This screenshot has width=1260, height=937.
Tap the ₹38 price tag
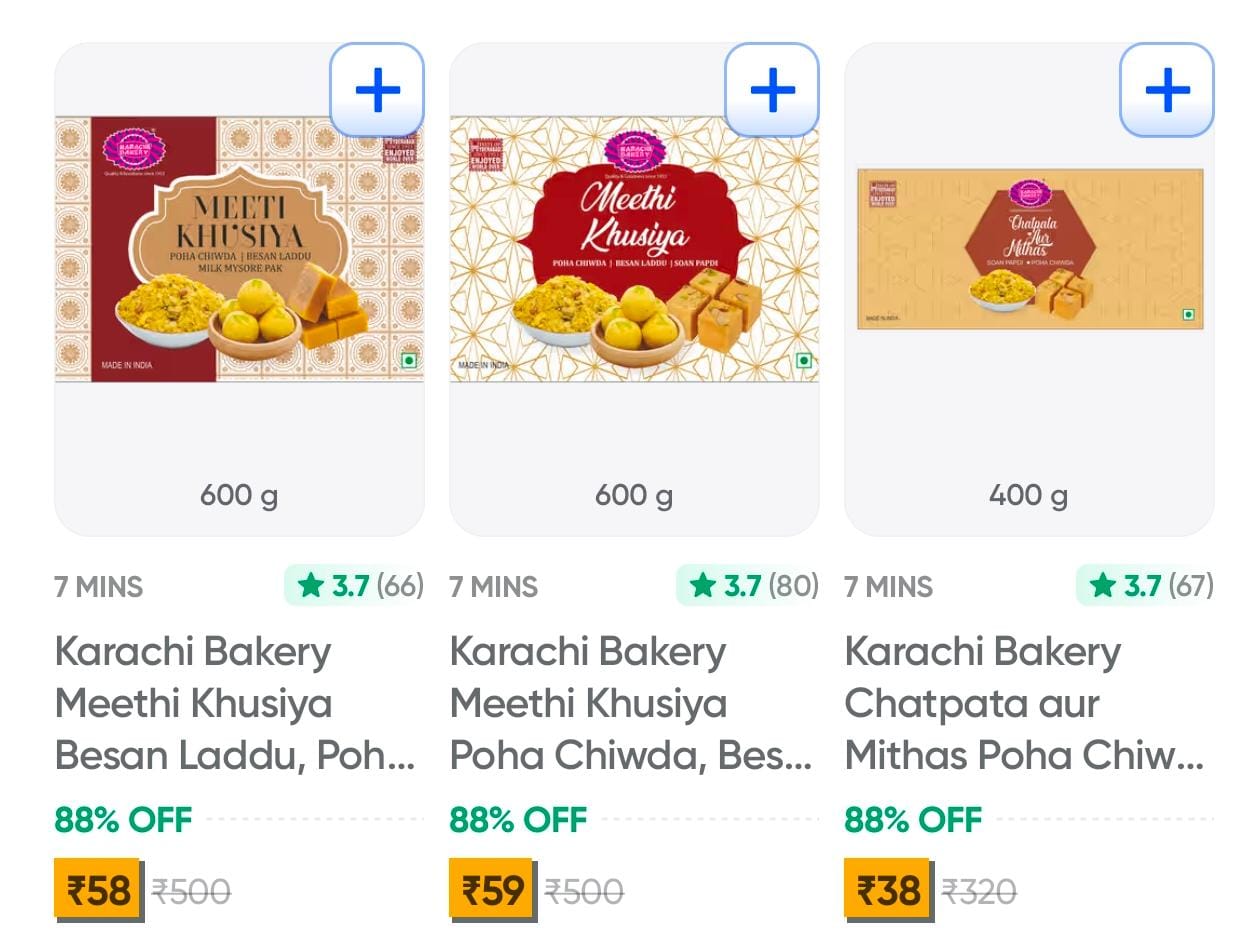[887, 889]
